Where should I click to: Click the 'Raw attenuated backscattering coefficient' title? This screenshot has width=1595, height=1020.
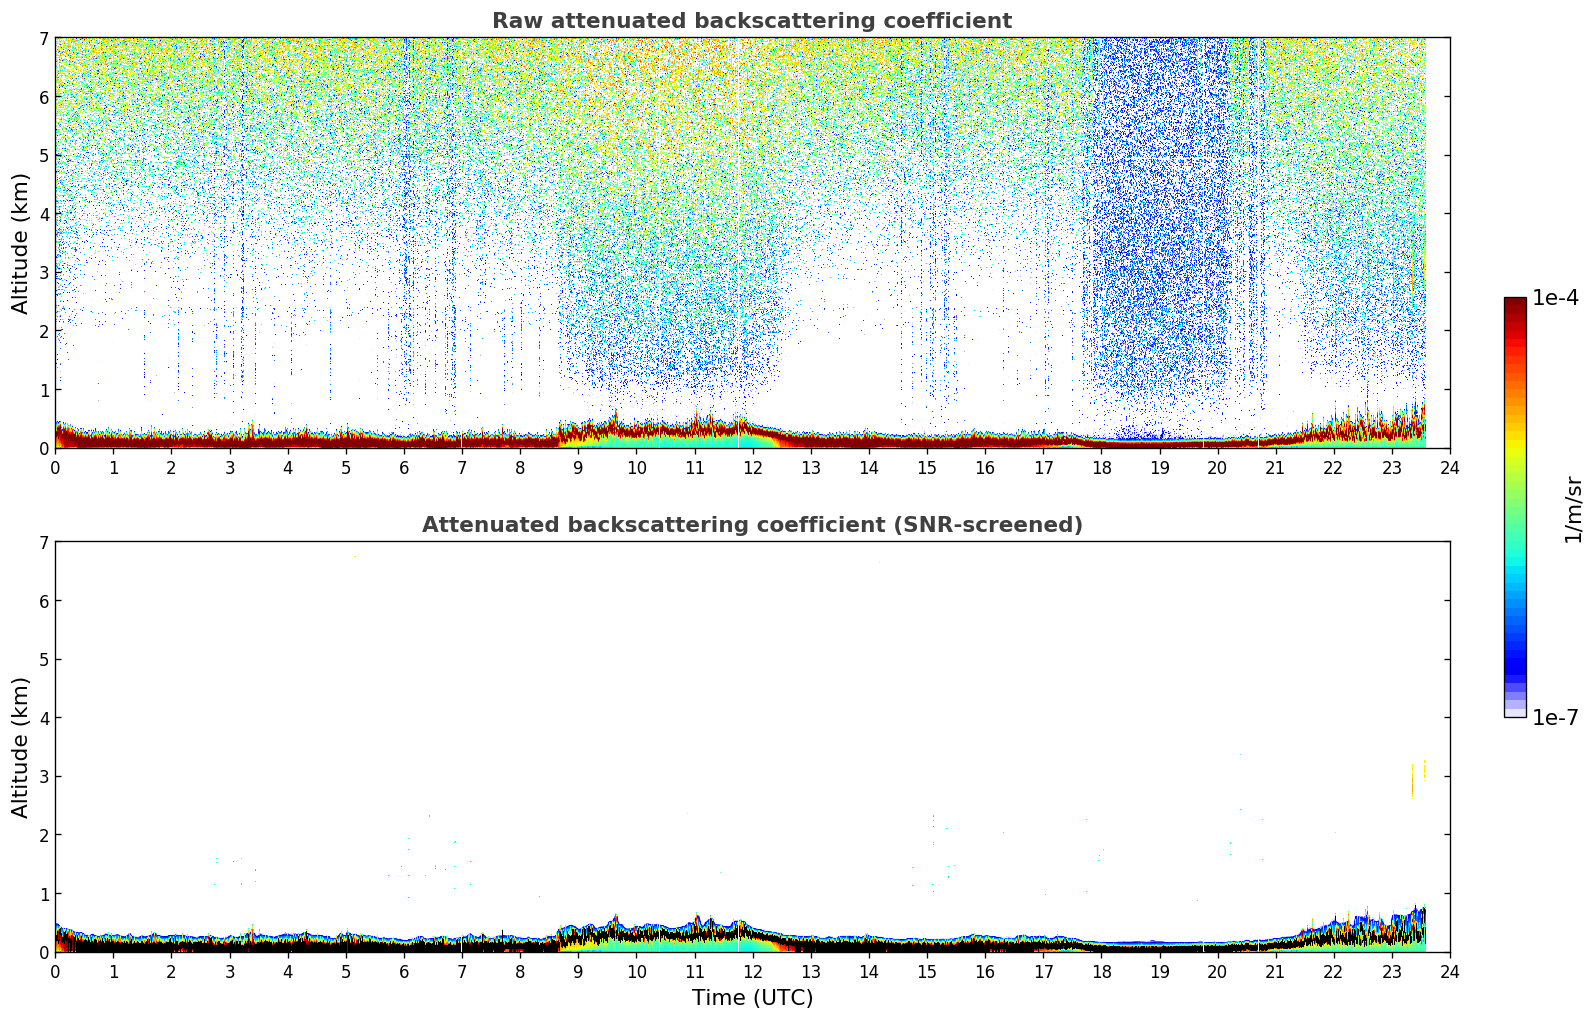752,21
